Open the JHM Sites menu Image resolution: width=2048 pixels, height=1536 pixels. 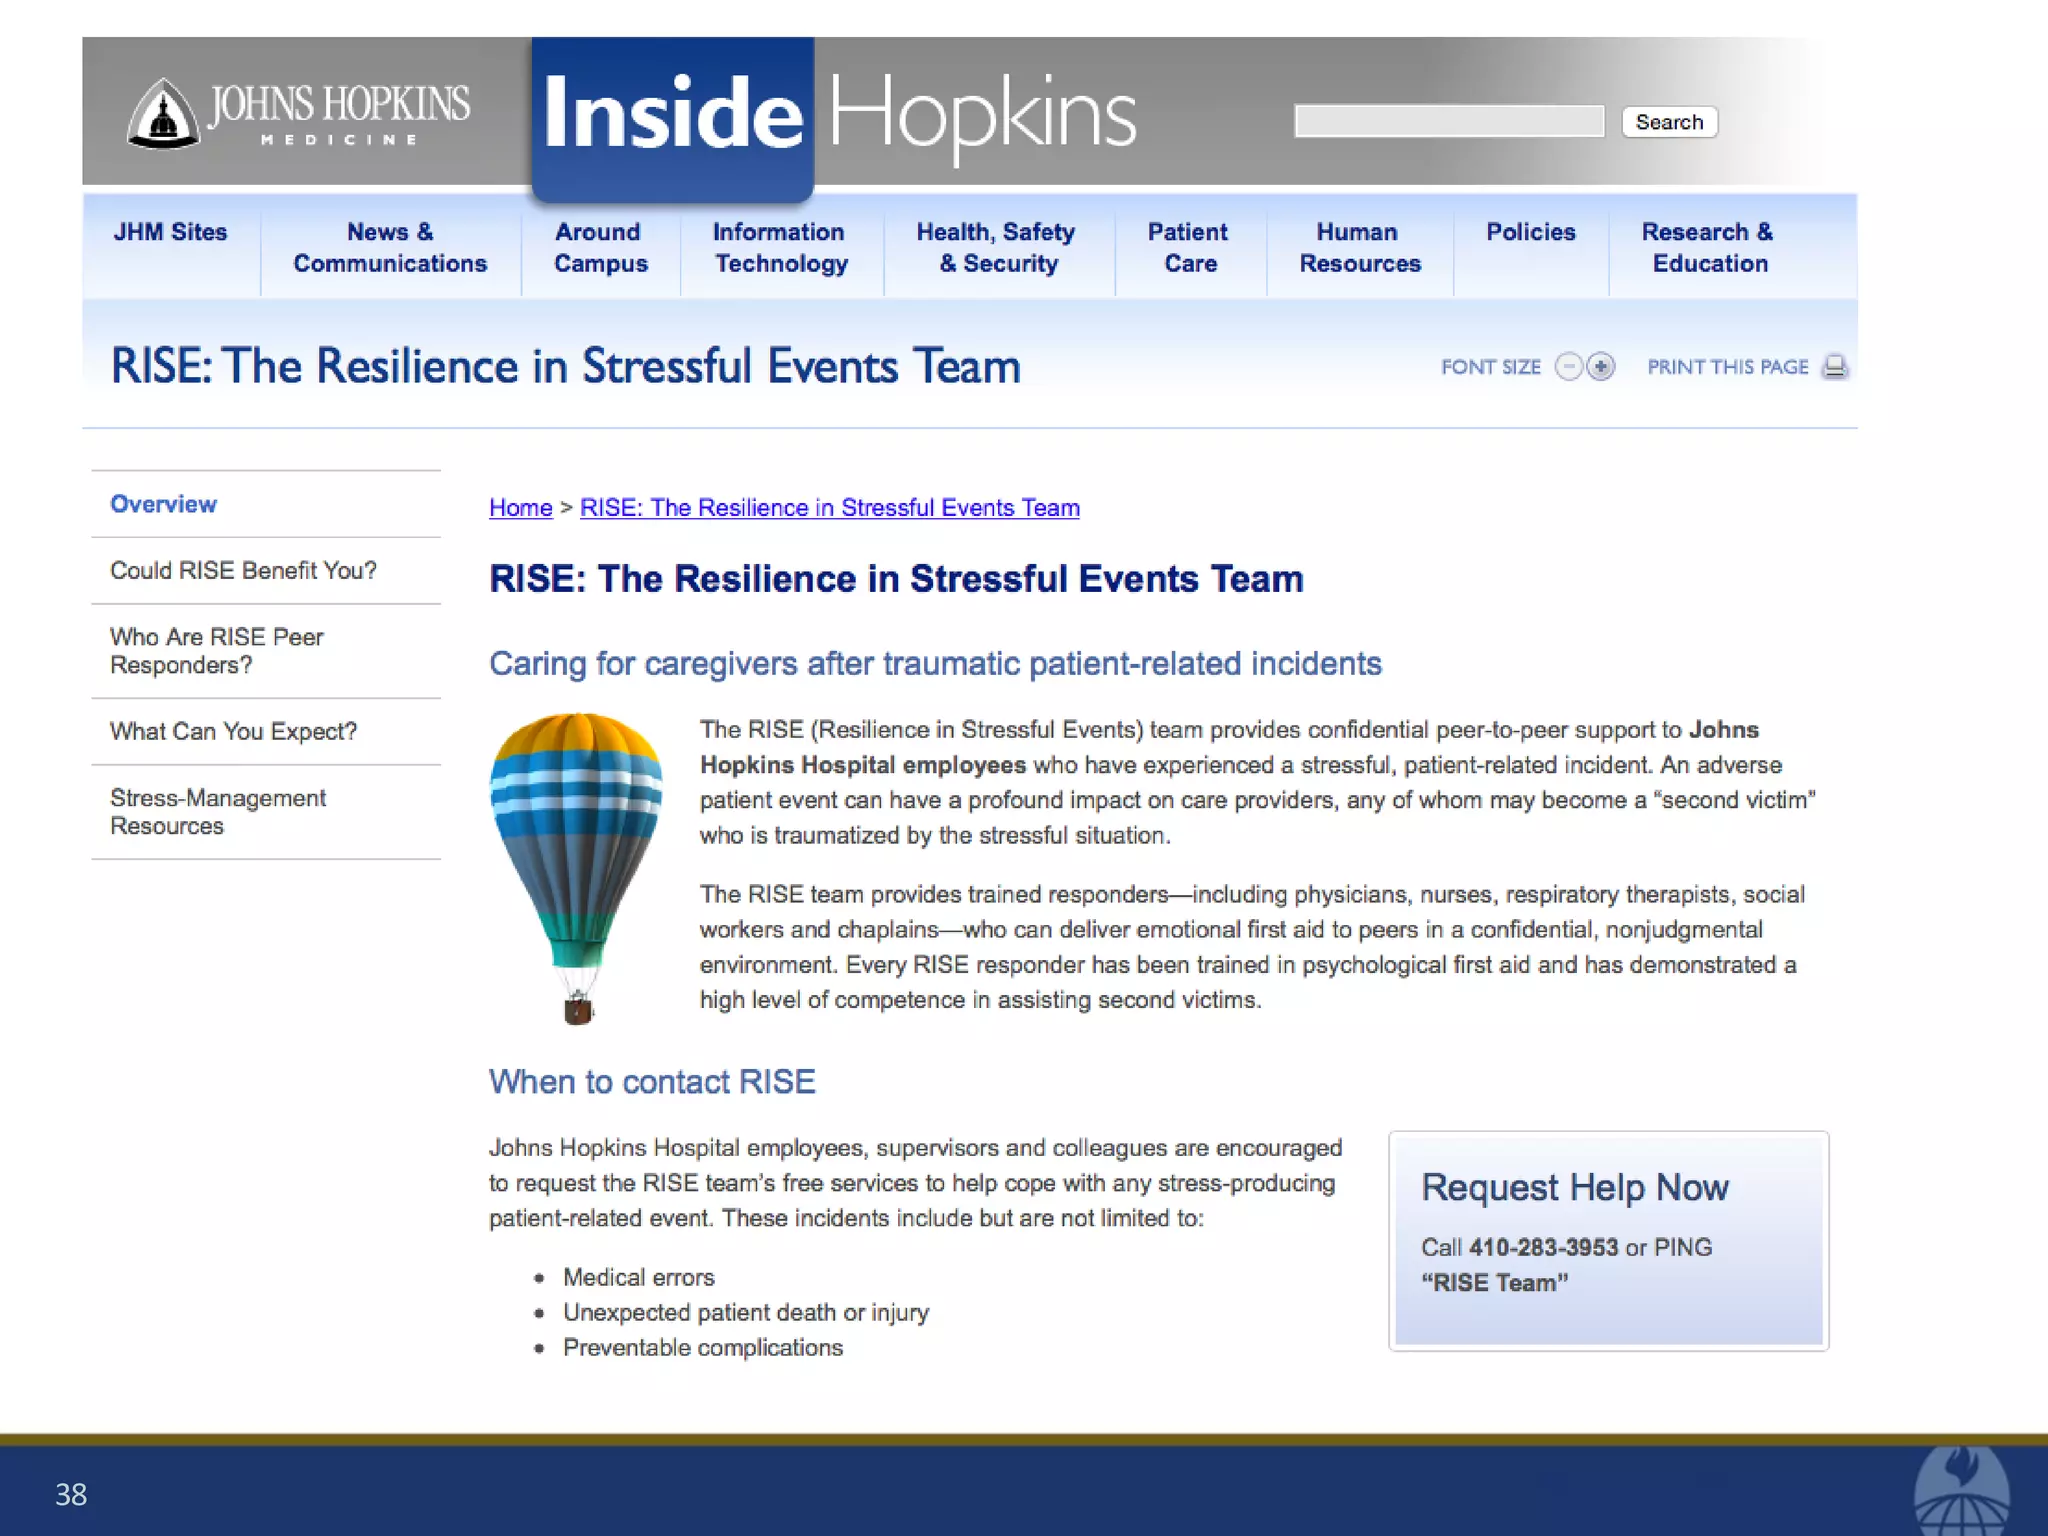(170, 232)
